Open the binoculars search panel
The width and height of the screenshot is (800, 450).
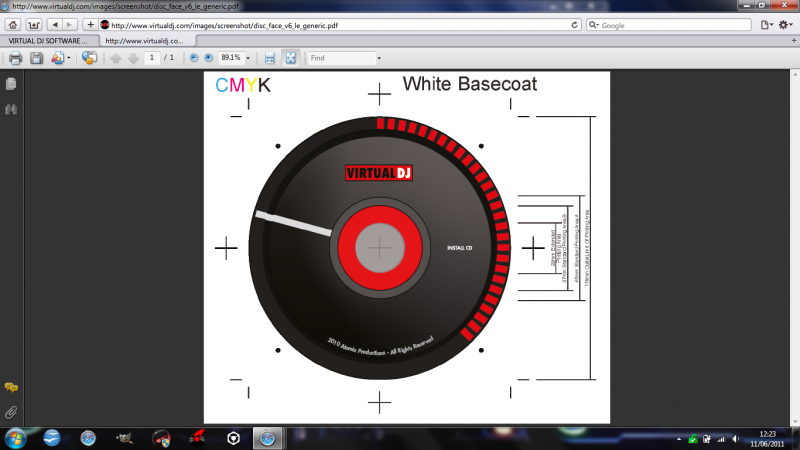(11, 109)
